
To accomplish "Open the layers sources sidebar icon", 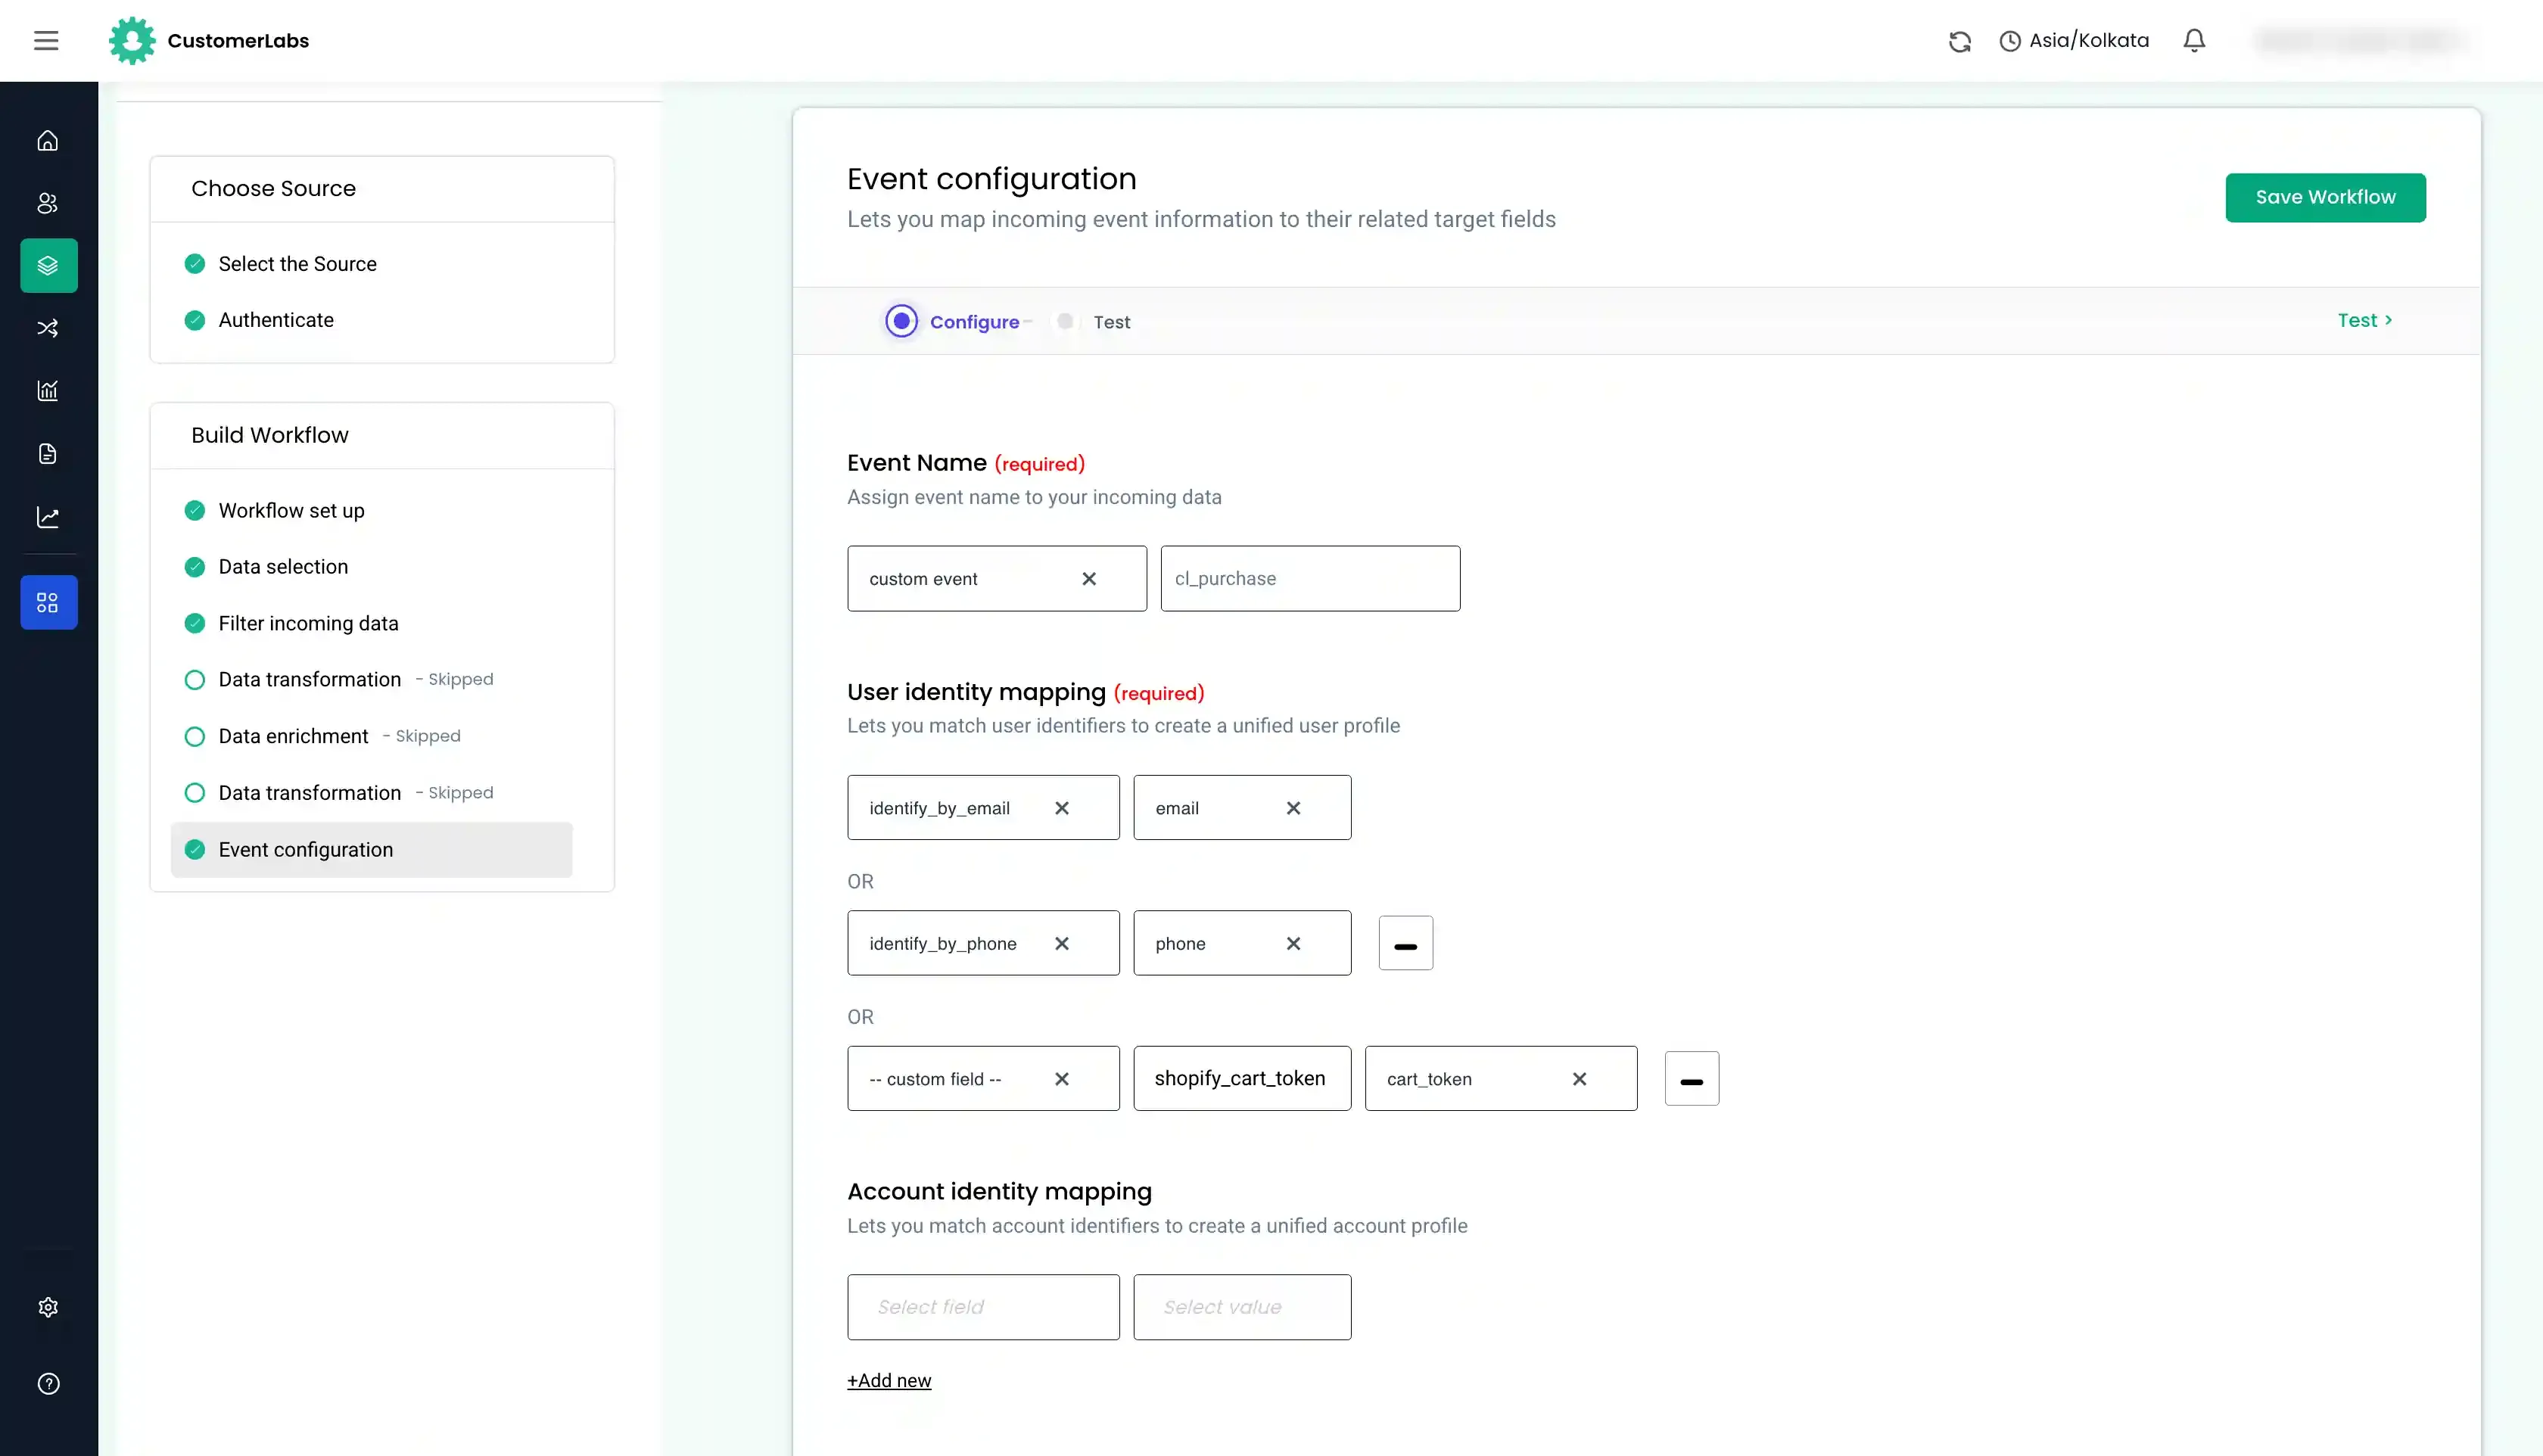I will (49, 266).
